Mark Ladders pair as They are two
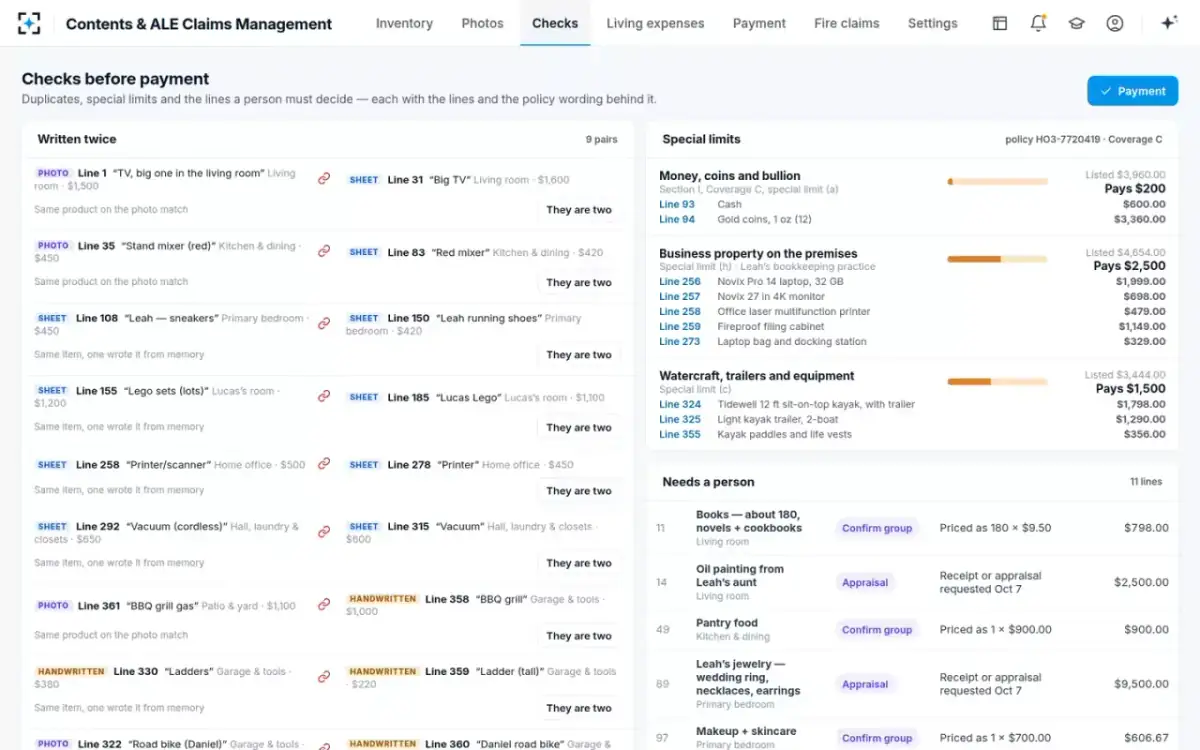1200x750 pixels. [x=579, y=708]
